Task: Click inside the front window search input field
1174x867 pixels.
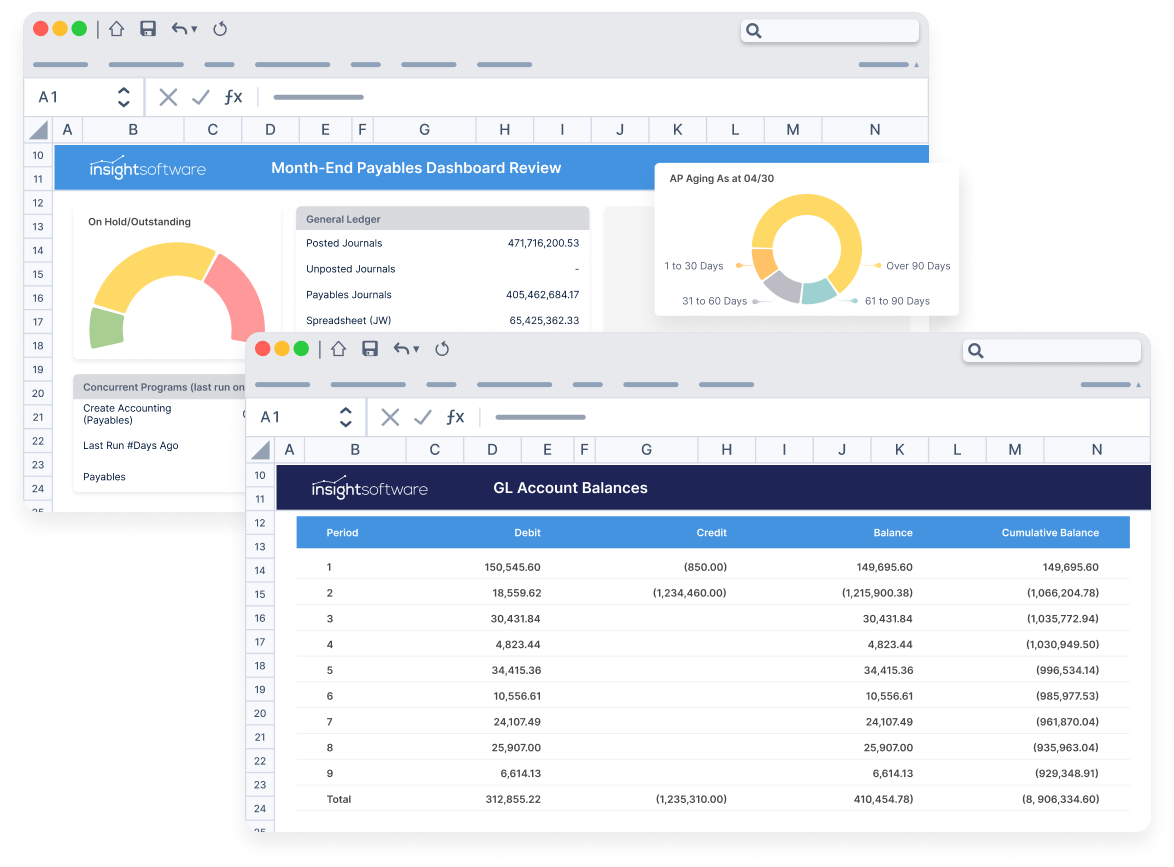Action: pos(1050,351)
